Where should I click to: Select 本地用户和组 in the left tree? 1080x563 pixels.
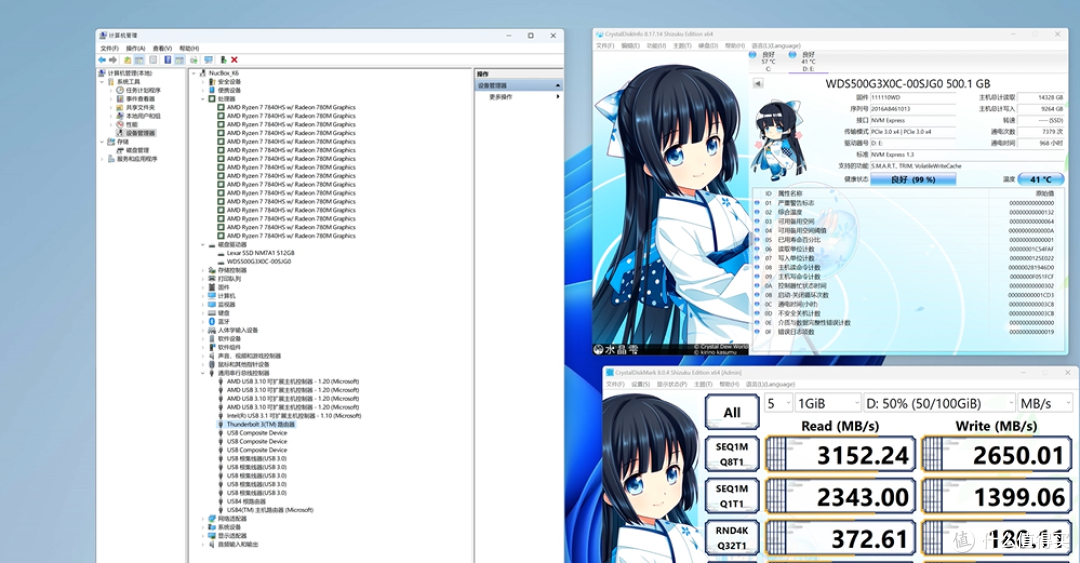pyautogui.click(x=143, y=116)
